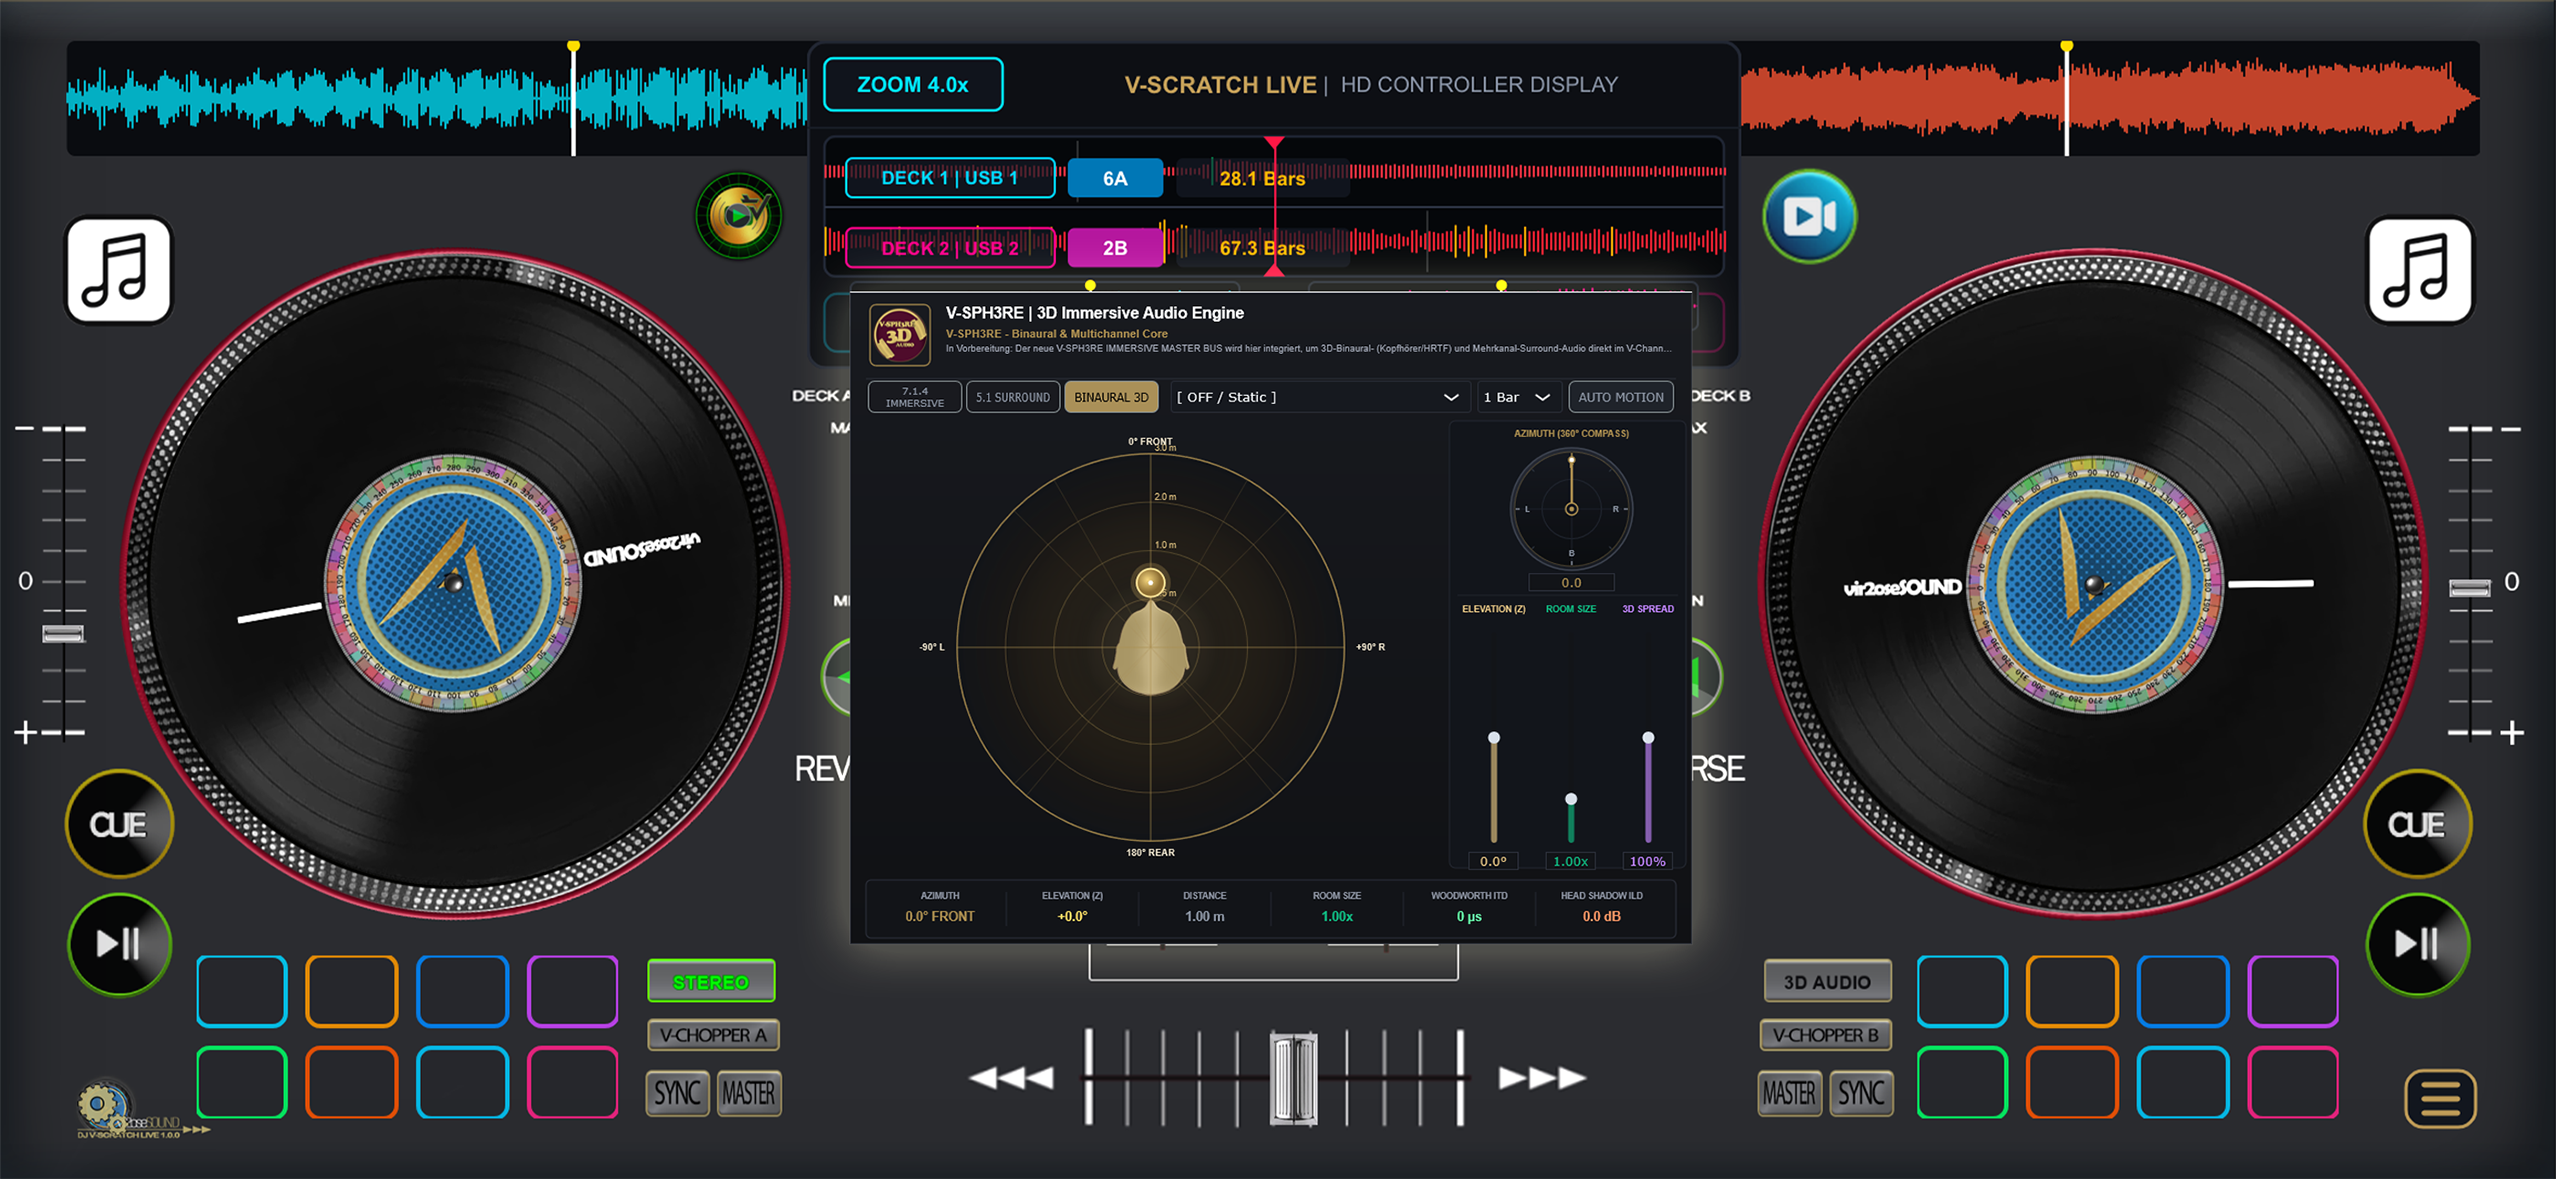The image size is (2556, 1179).
Task: Toggle right deck MASTER button
Action: [1789, 1093]
